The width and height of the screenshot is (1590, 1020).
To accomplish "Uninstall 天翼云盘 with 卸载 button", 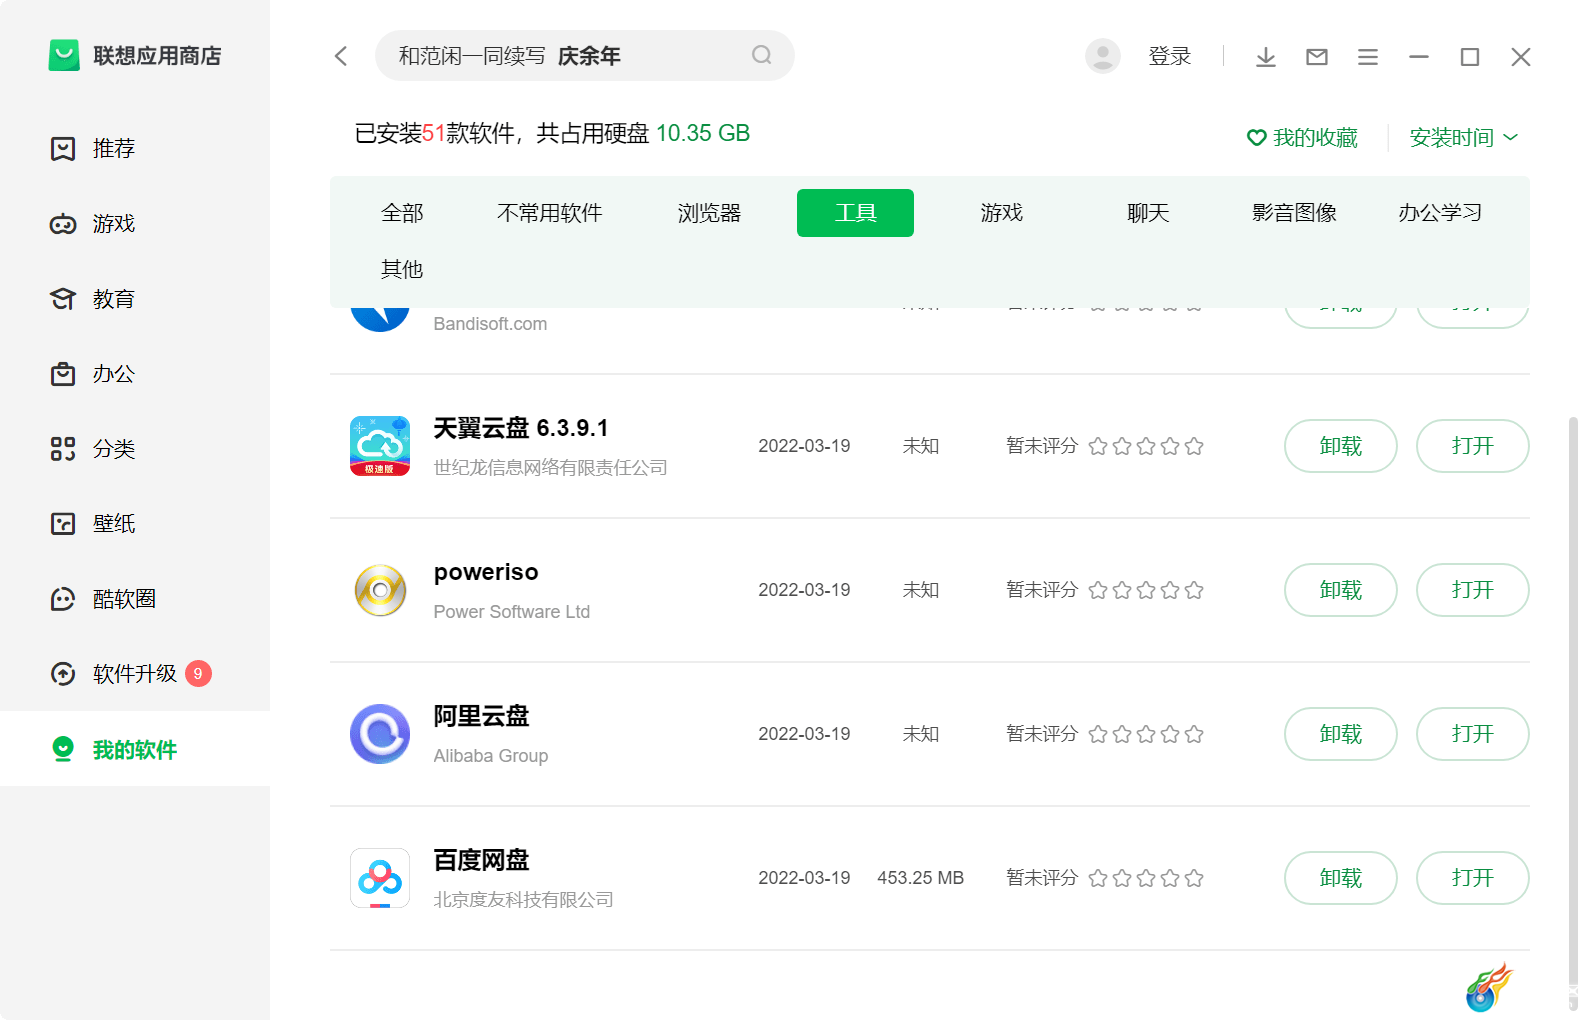I will coord(1341,446).
